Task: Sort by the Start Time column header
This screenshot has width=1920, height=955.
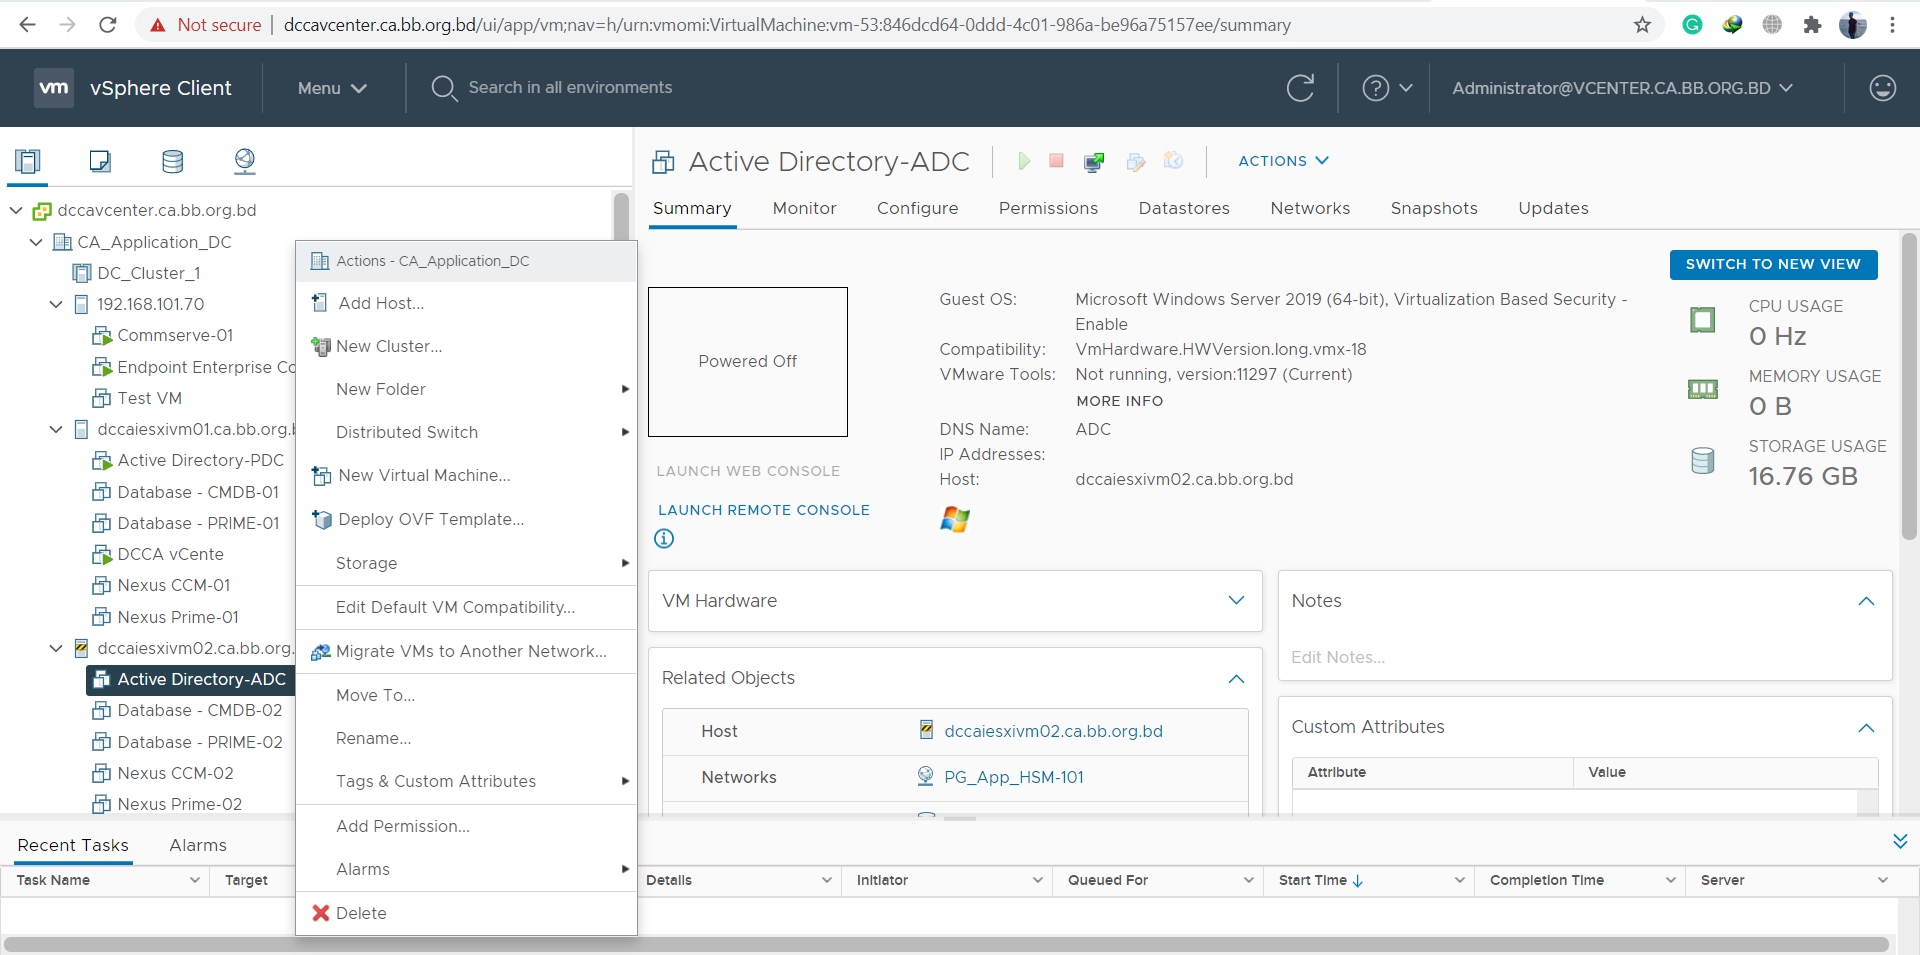Action: [1312, 880]
